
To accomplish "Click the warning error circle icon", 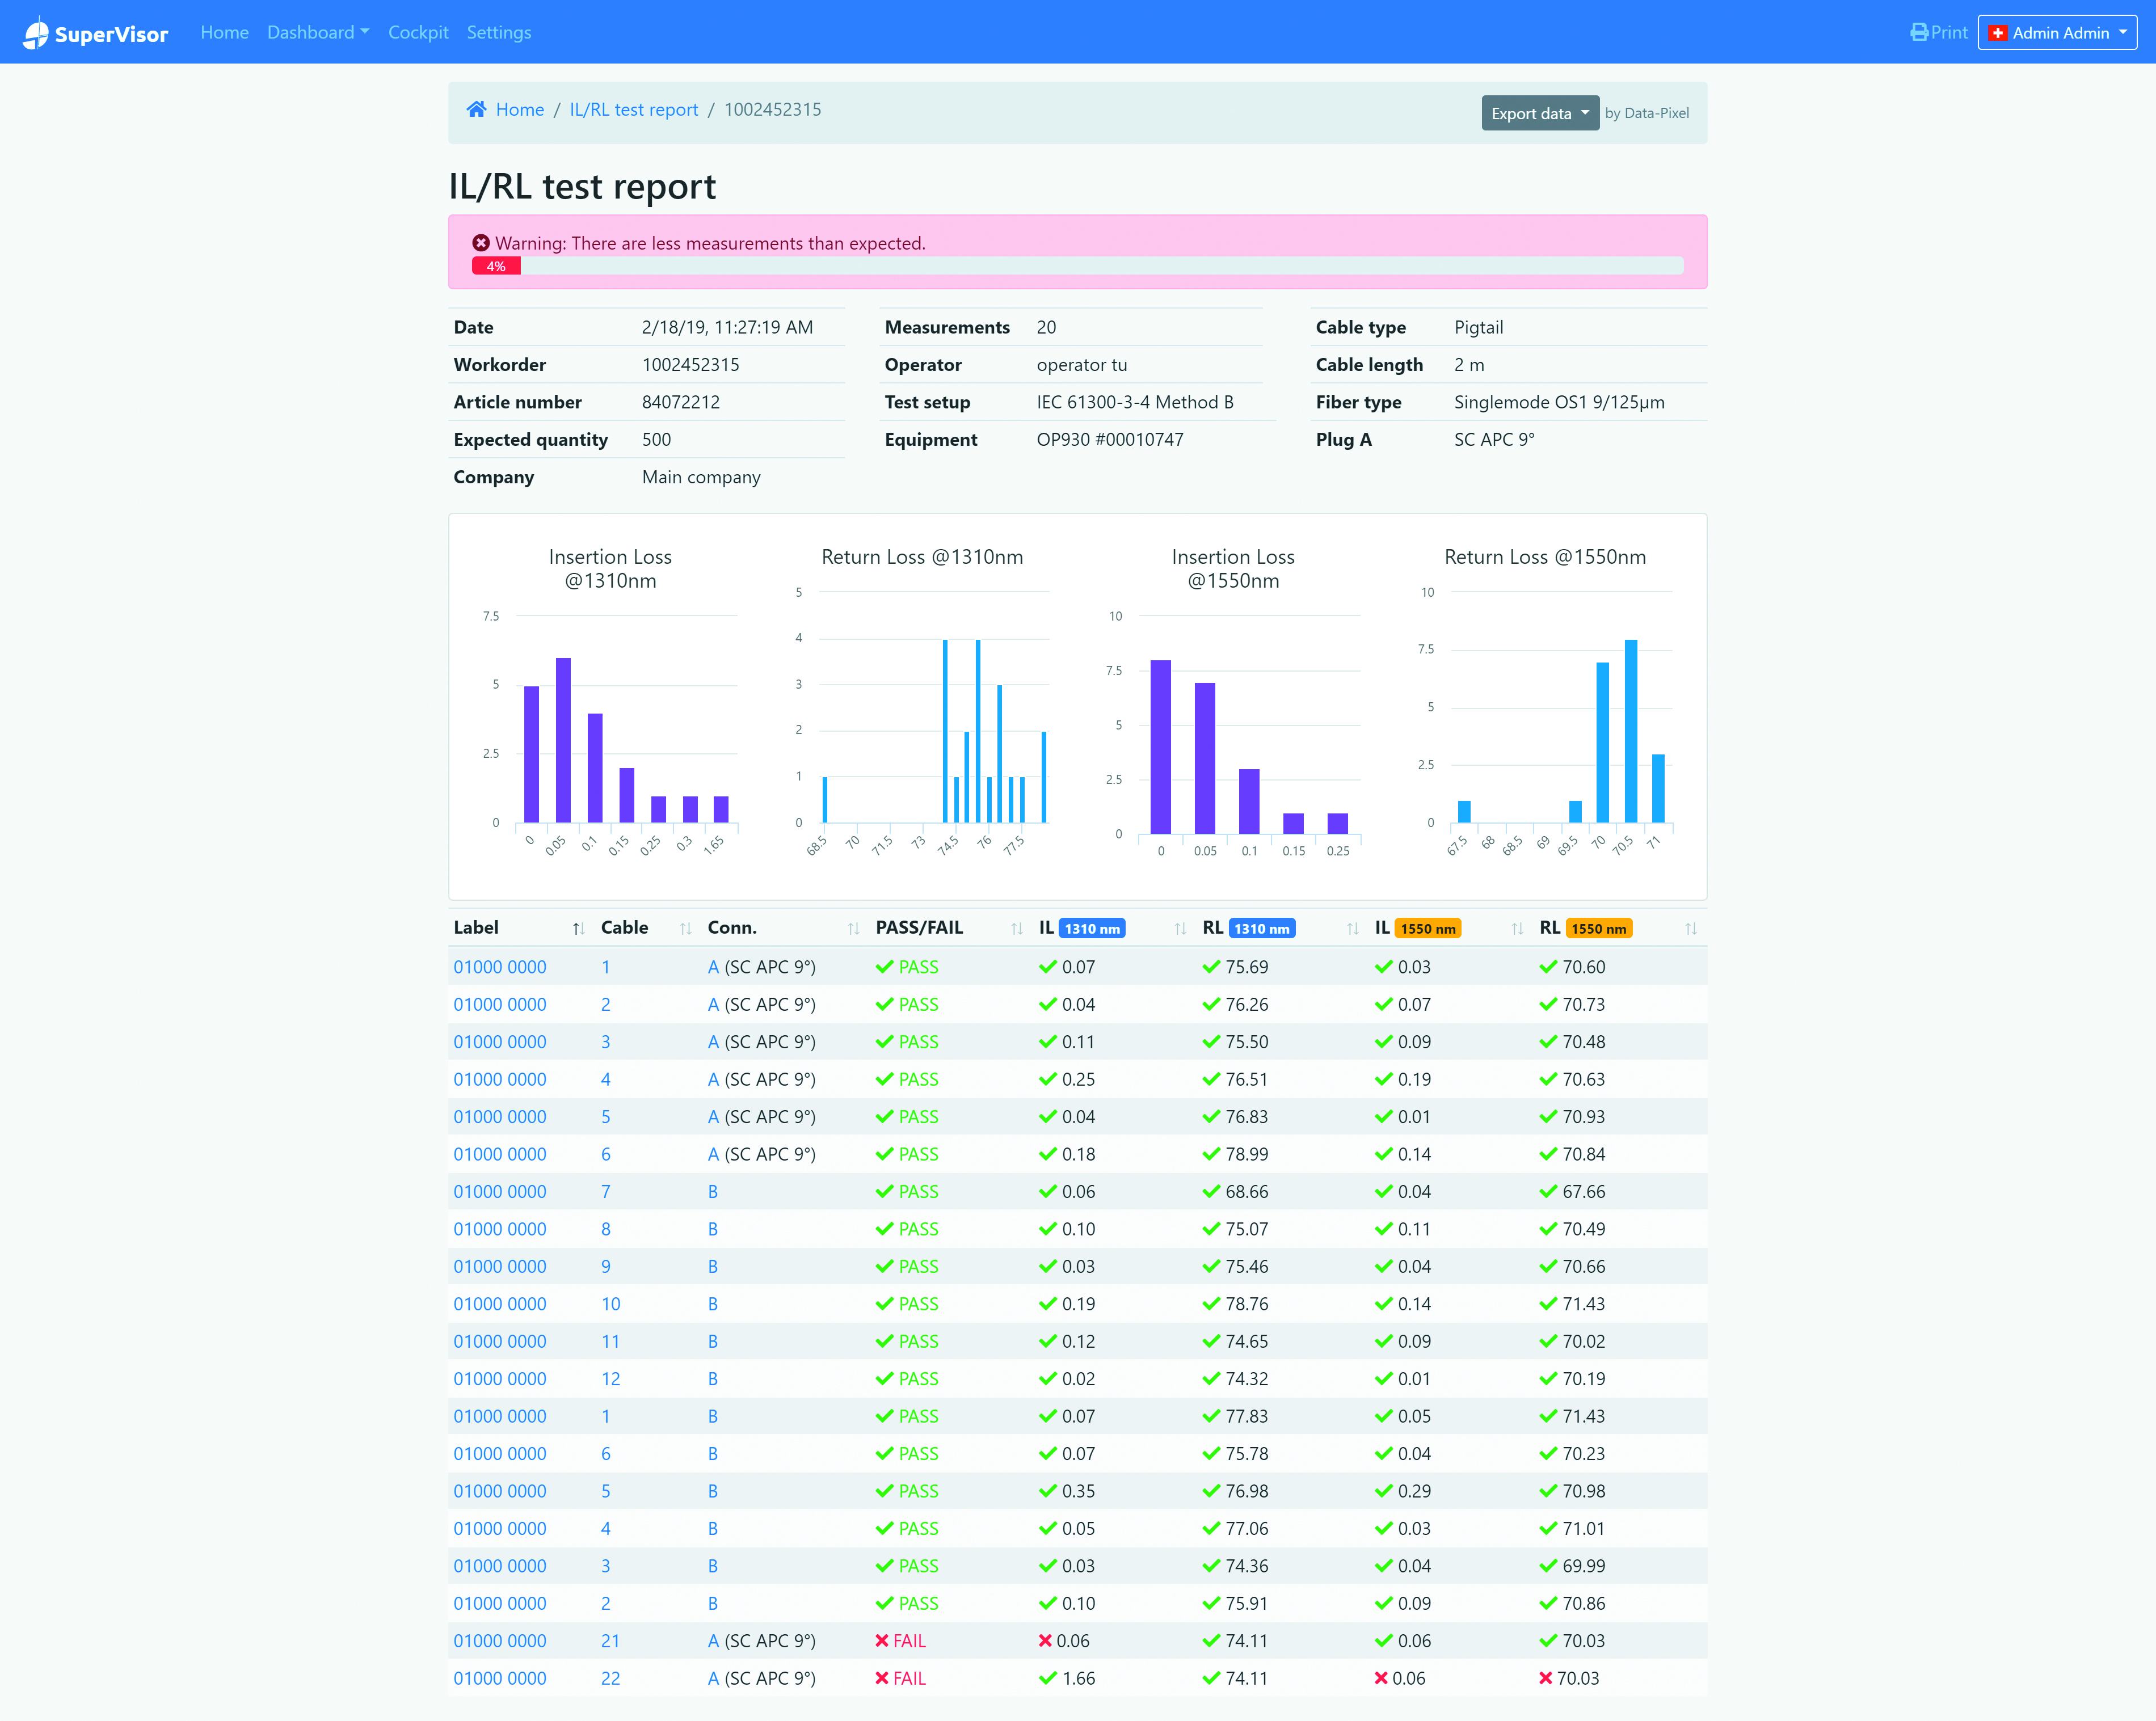I will coord(481,243).
